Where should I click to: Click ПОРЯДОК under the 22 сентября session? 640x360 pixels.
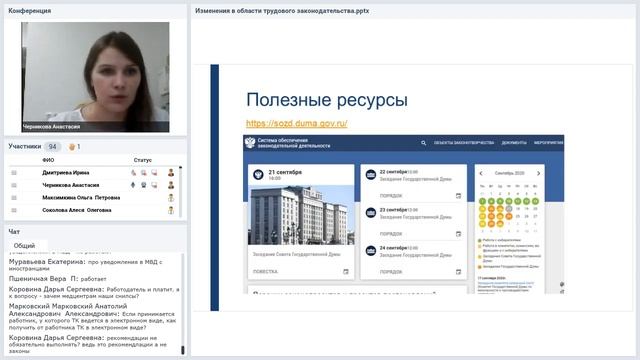[391, 196]
